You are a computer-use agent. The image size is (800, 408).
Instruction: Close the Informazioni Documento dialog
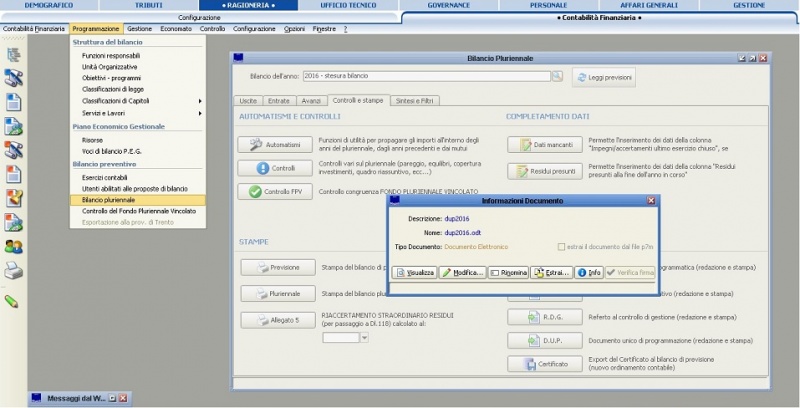[651, 201]
